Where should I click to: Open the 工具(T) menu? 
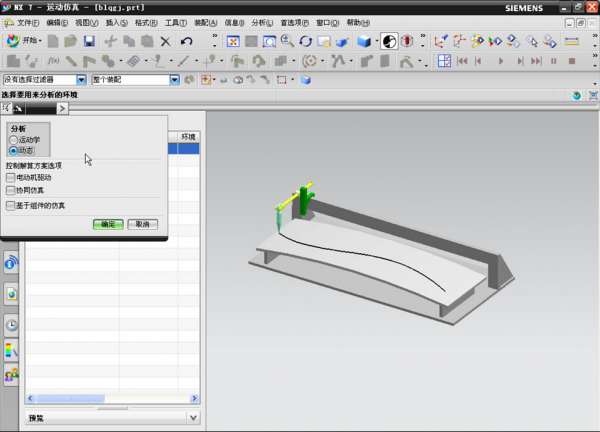175,23
